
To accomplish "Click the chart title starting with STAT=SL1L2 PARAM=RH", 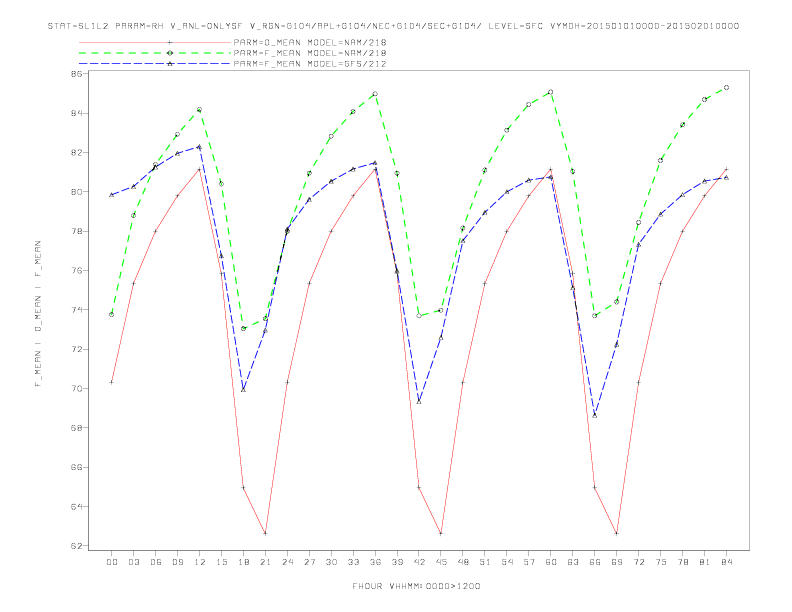I will click(393, 26).
